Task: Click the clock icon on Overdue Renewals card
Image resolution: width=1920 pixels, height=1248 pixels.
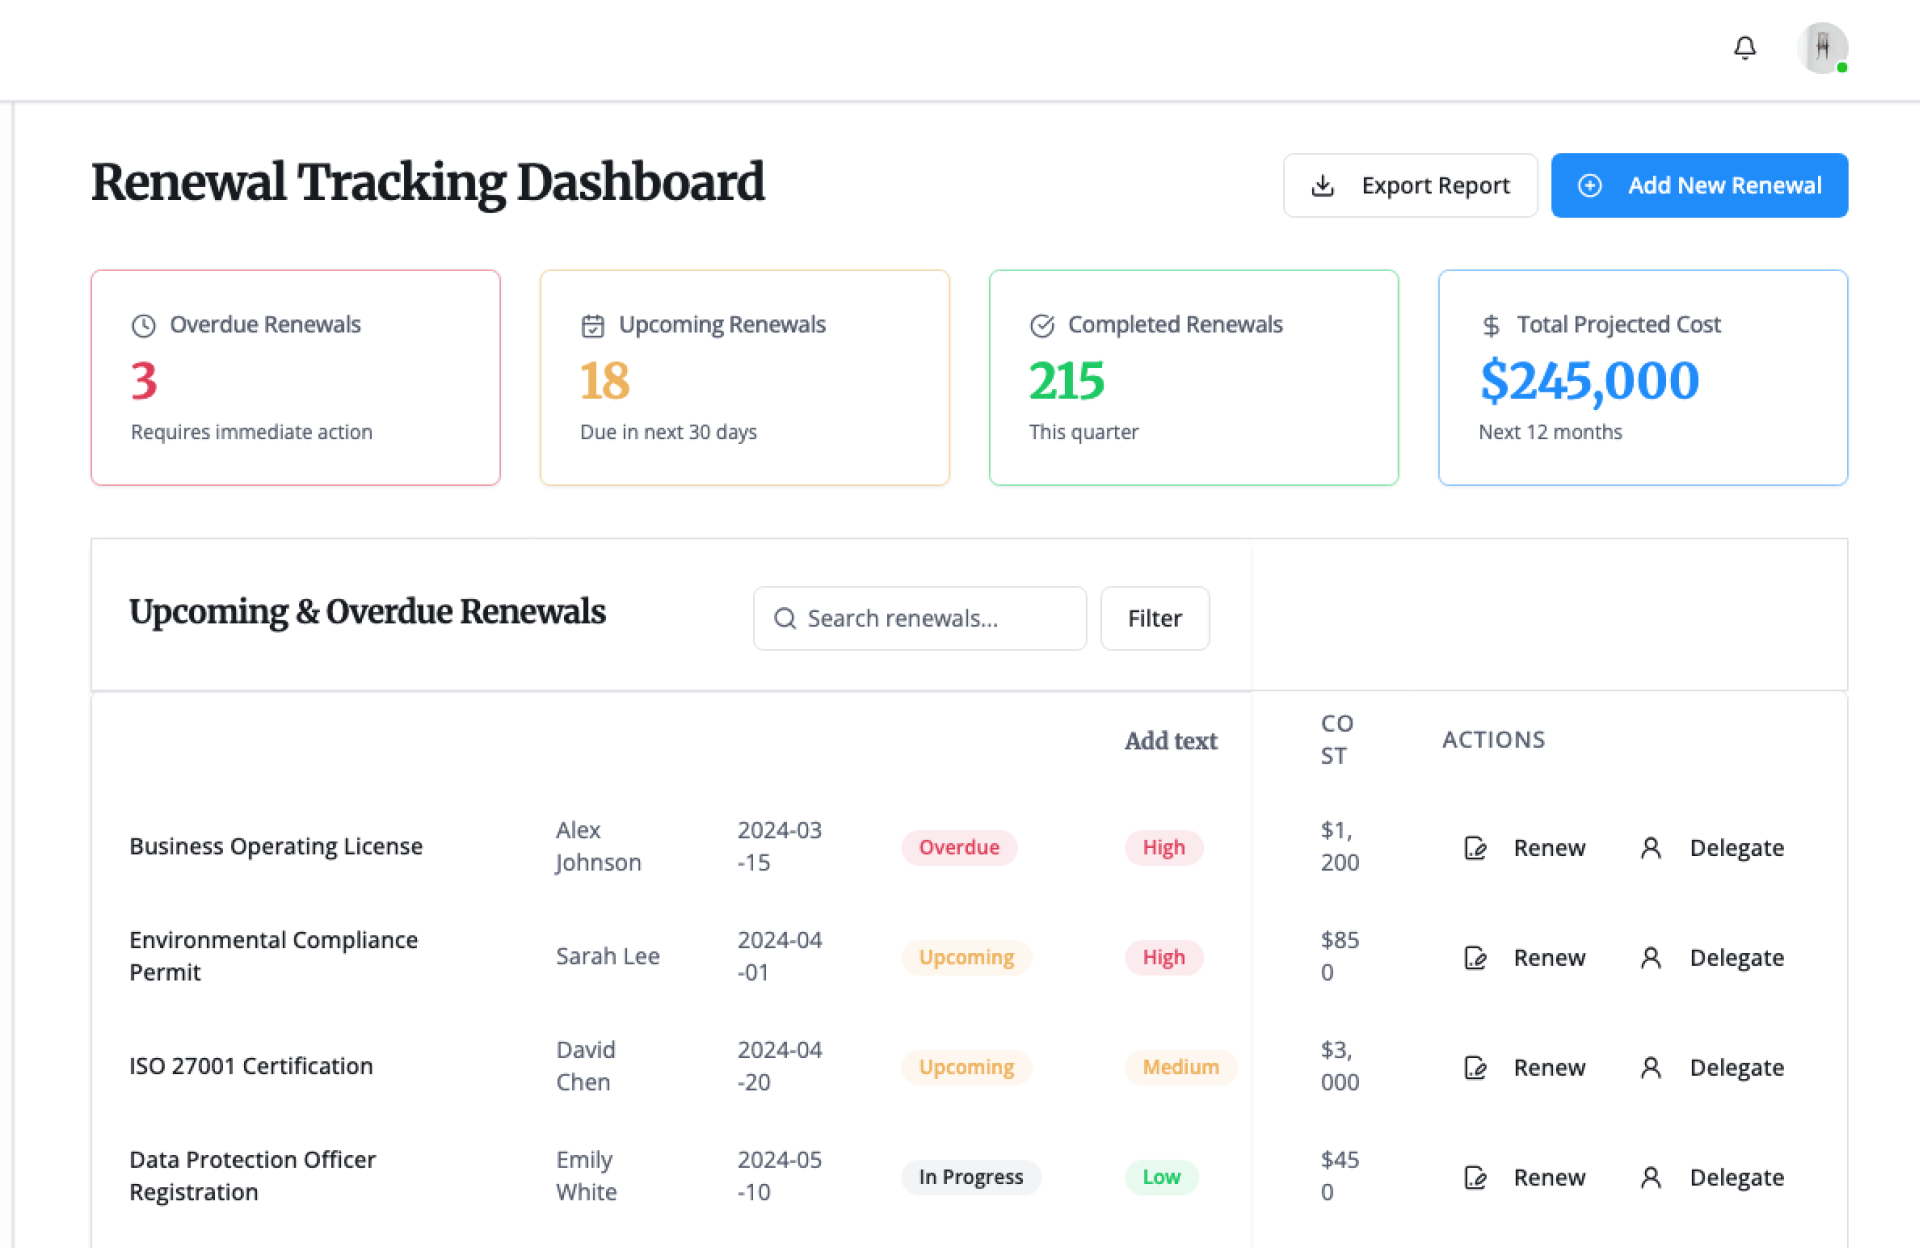Action: 143,326
